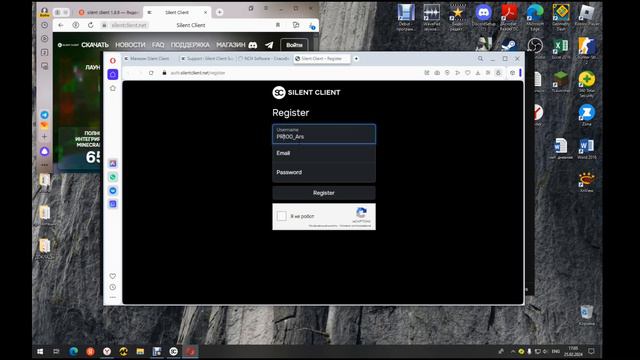Focus the Username input field
This screenshot has width=640, height=360.
[x=324, y=134]
